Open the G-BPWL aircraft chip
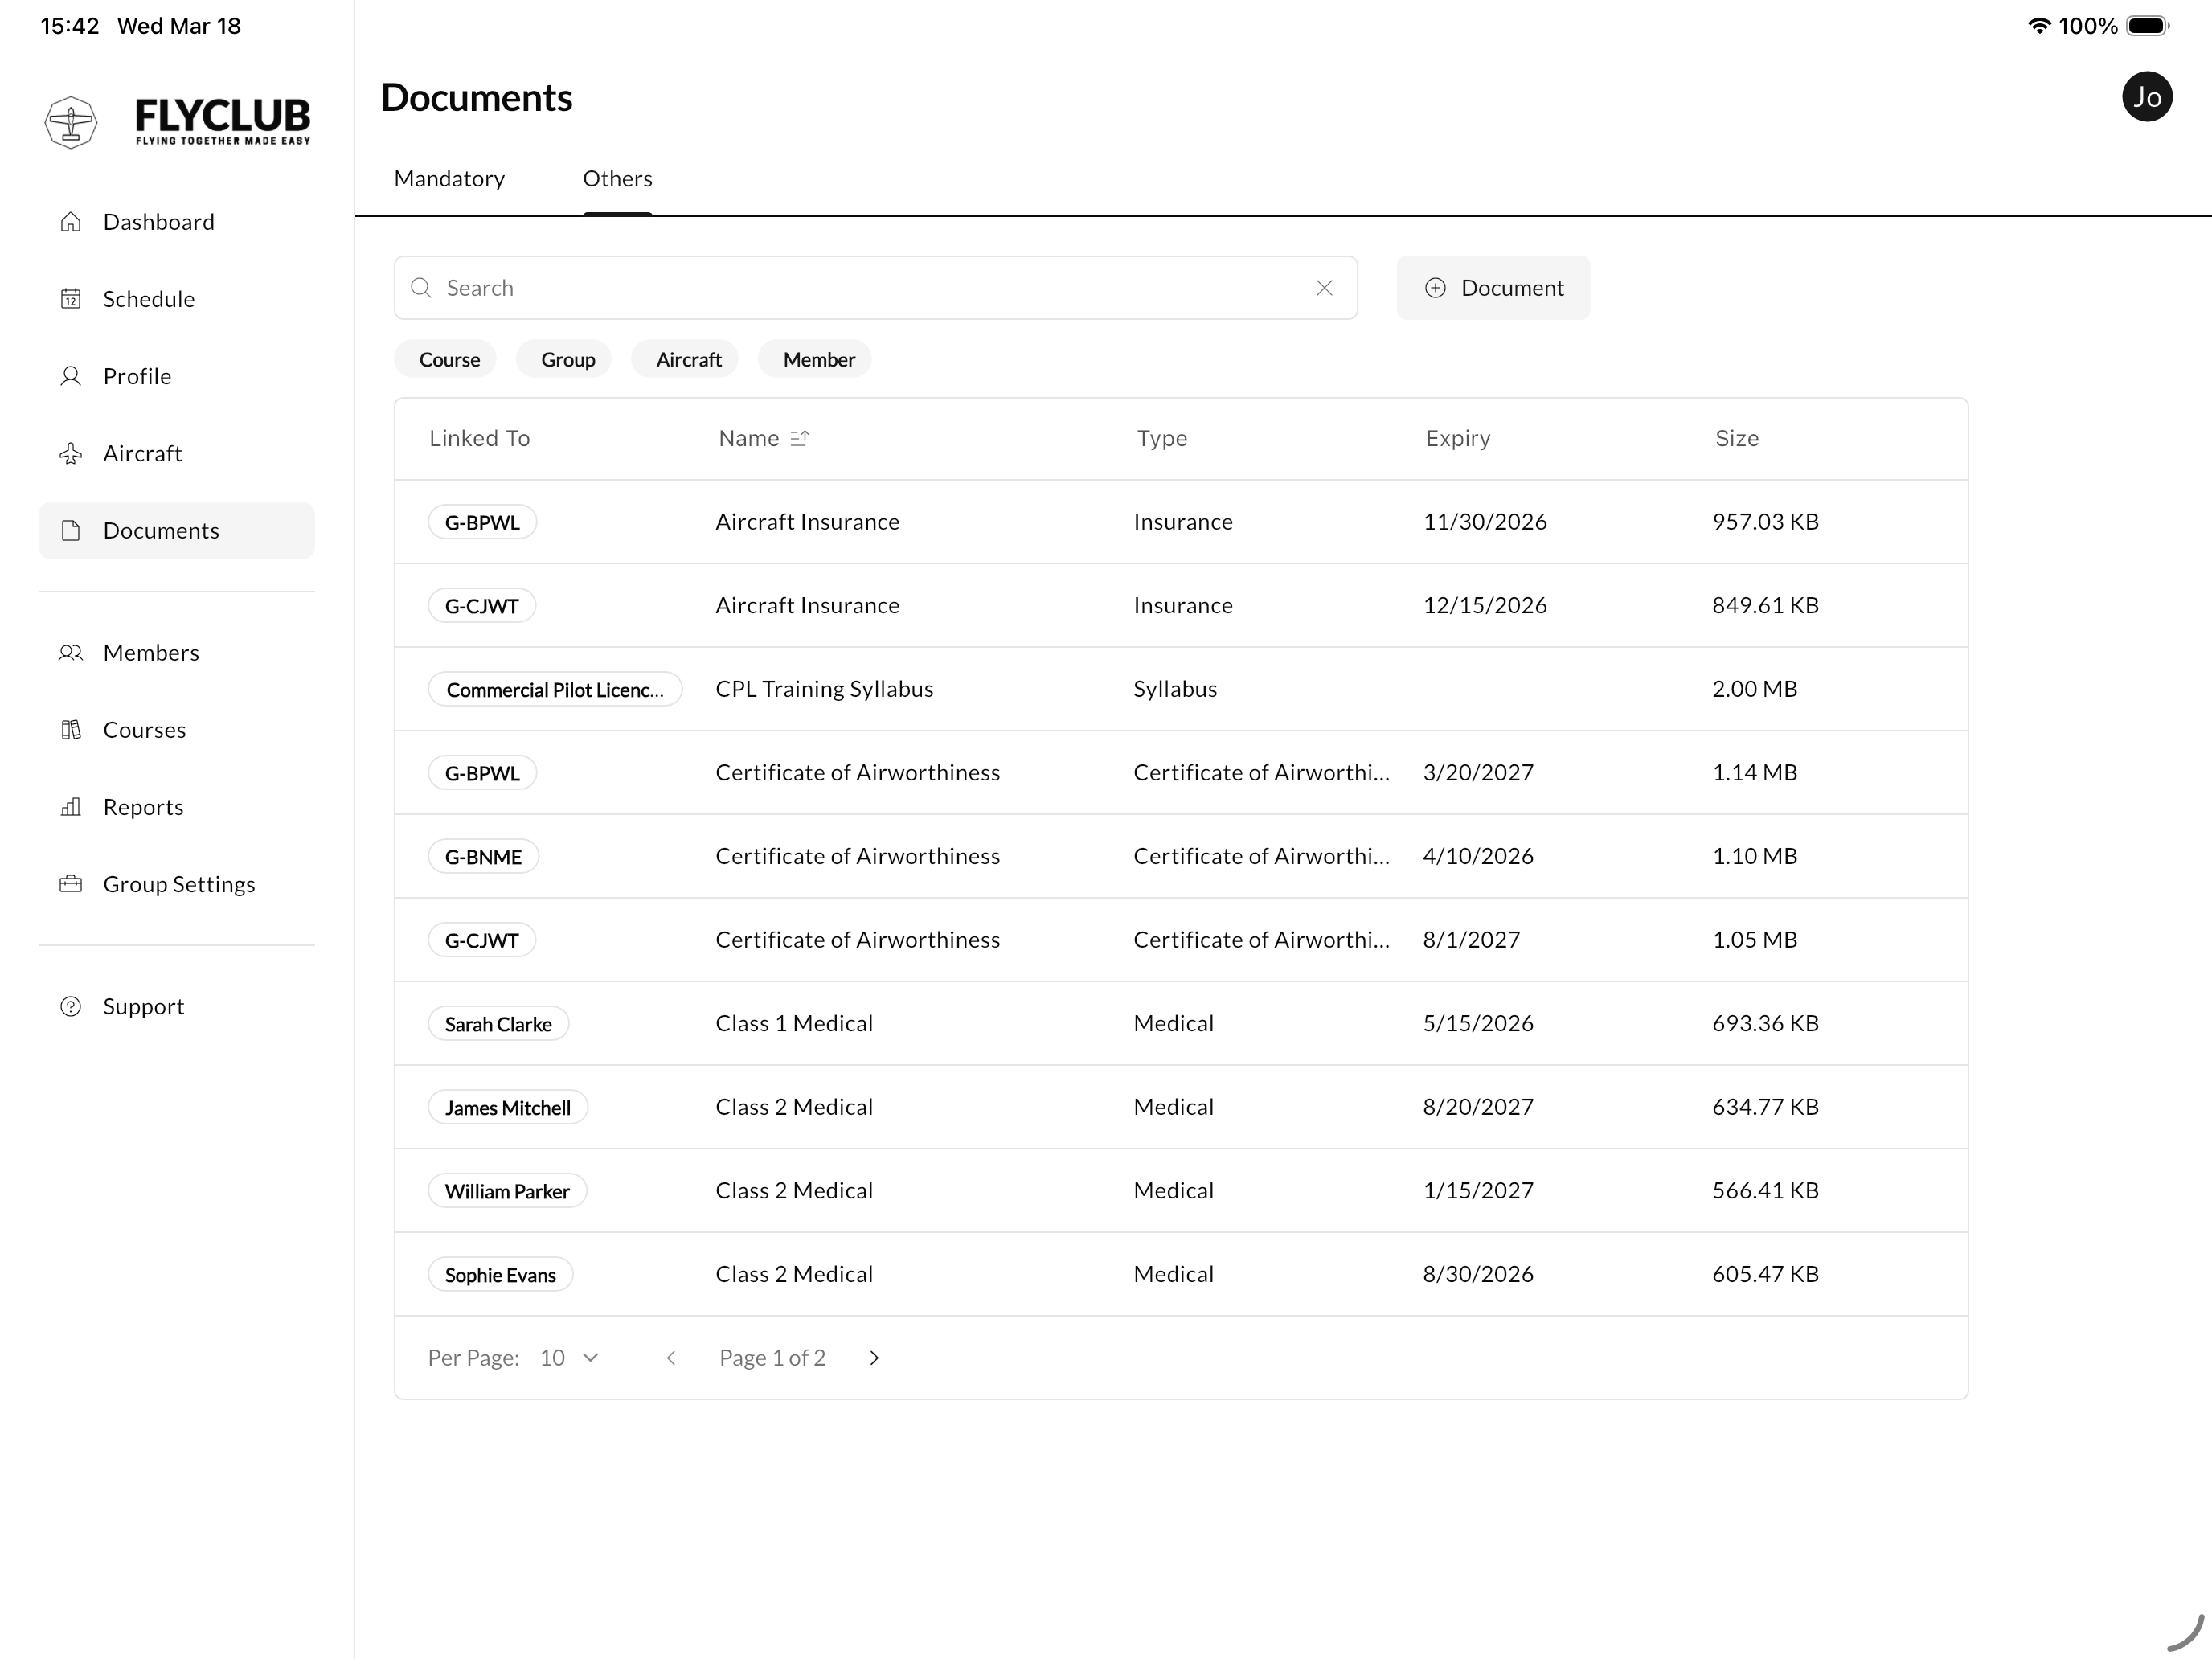 pyautogui.click(x=482, y=521)
